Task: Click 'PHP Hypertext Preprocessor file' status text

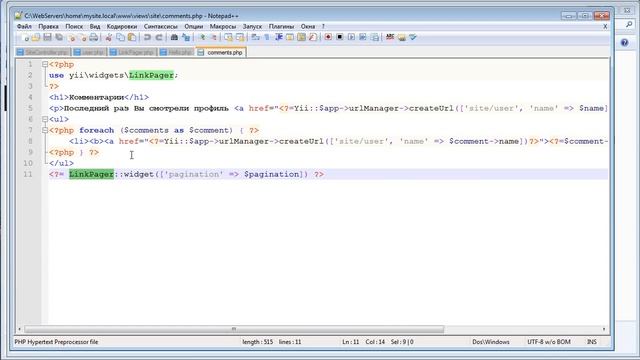Action: [x=56, y=342]
